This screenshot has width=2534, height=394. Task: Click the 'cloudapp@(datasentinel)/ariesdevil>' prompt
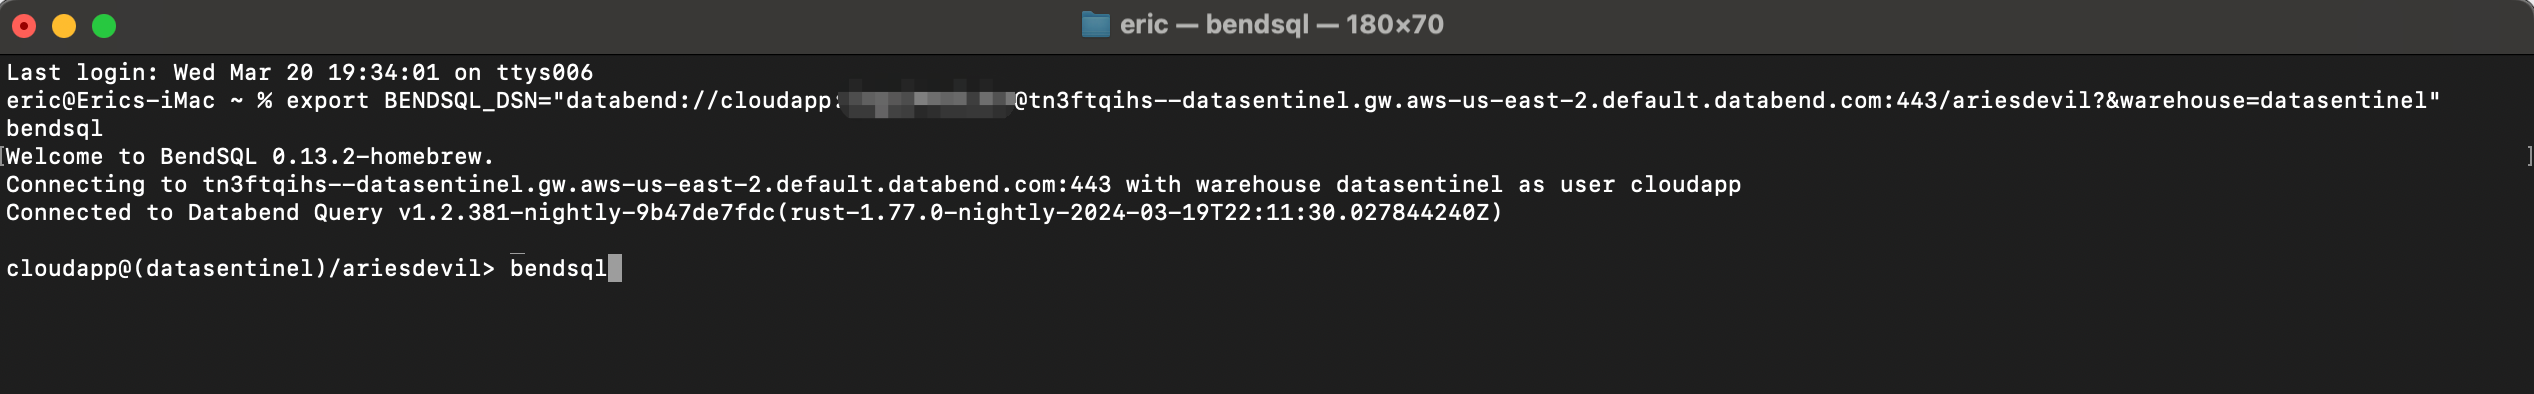(250, 269)
